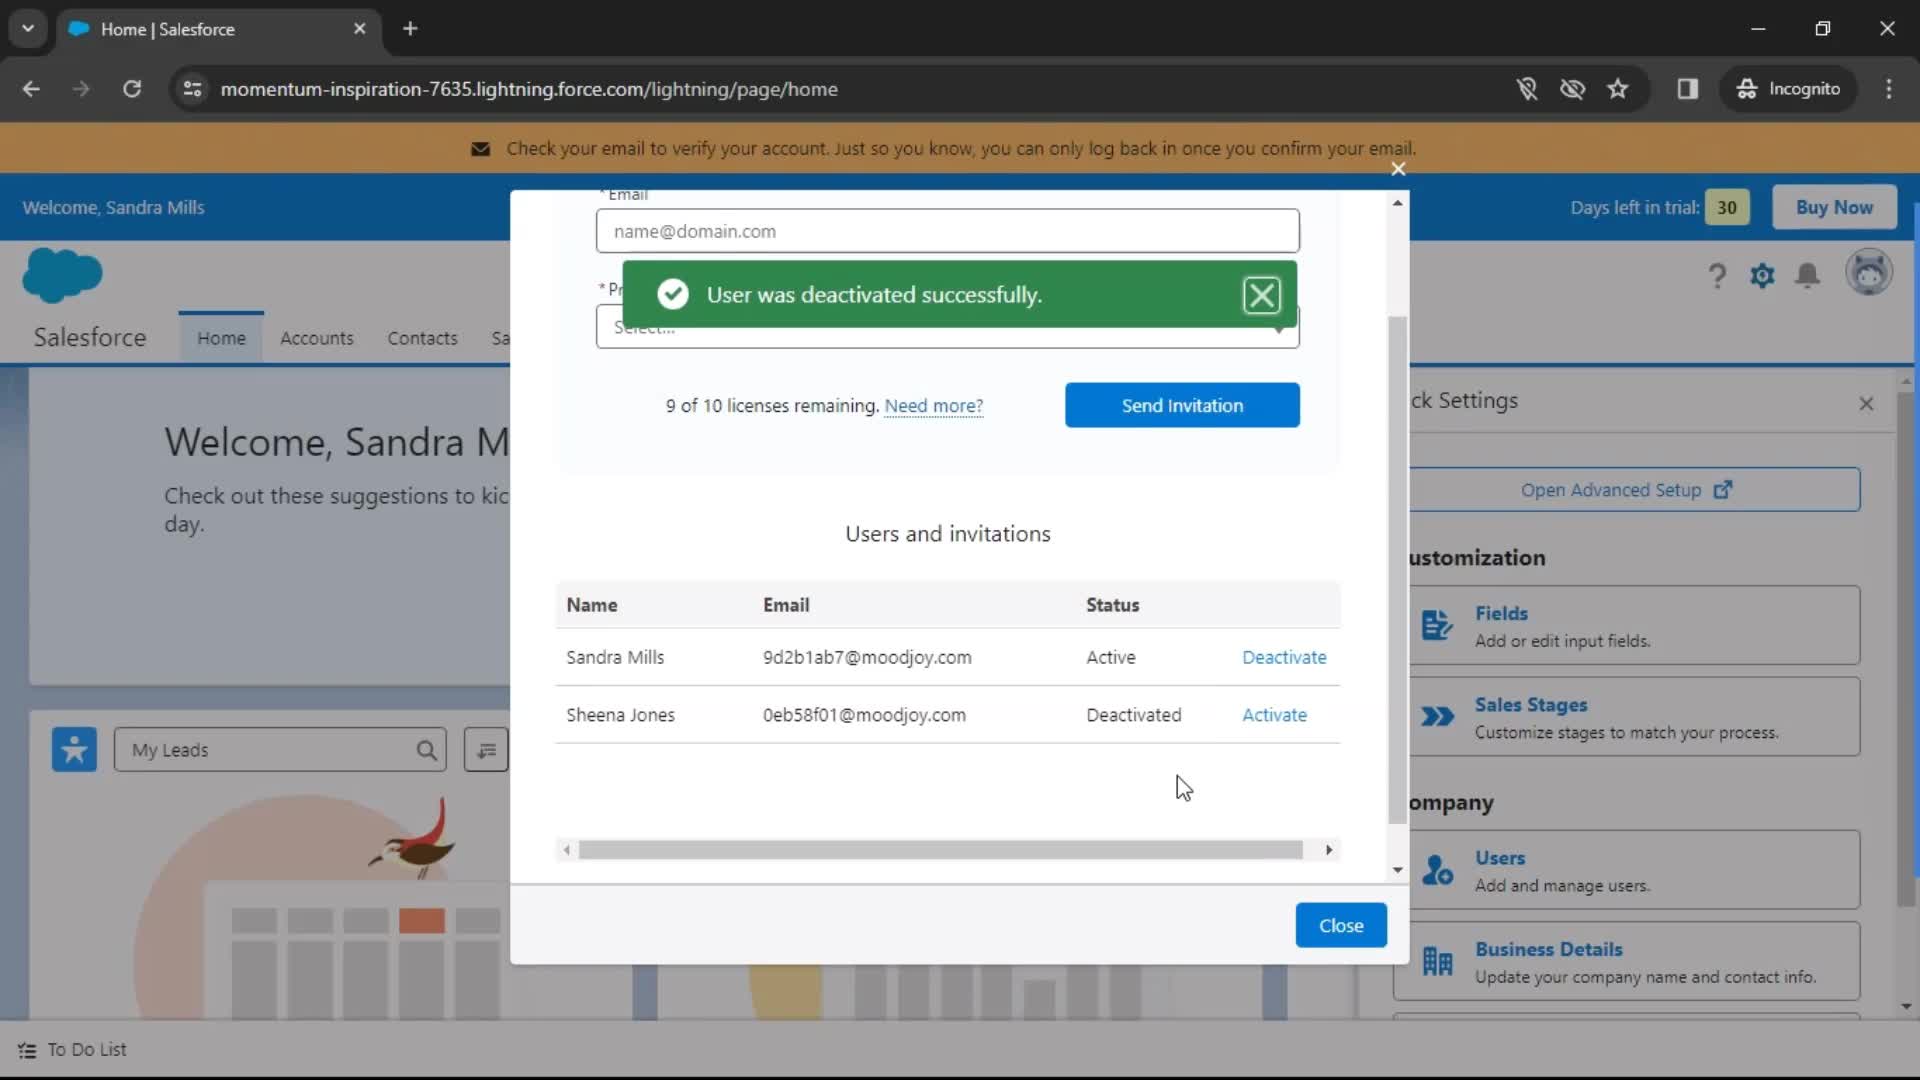Switch to the Contacts tab
1920x1080 pixels.
tap(422, 338)
